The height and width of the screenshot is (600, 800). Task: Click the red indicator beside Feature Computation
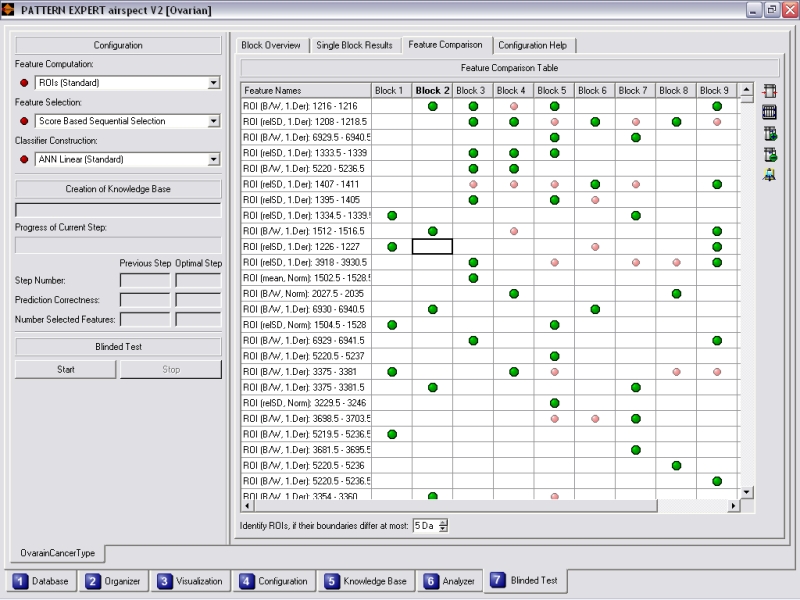click(x=24, y=83)
